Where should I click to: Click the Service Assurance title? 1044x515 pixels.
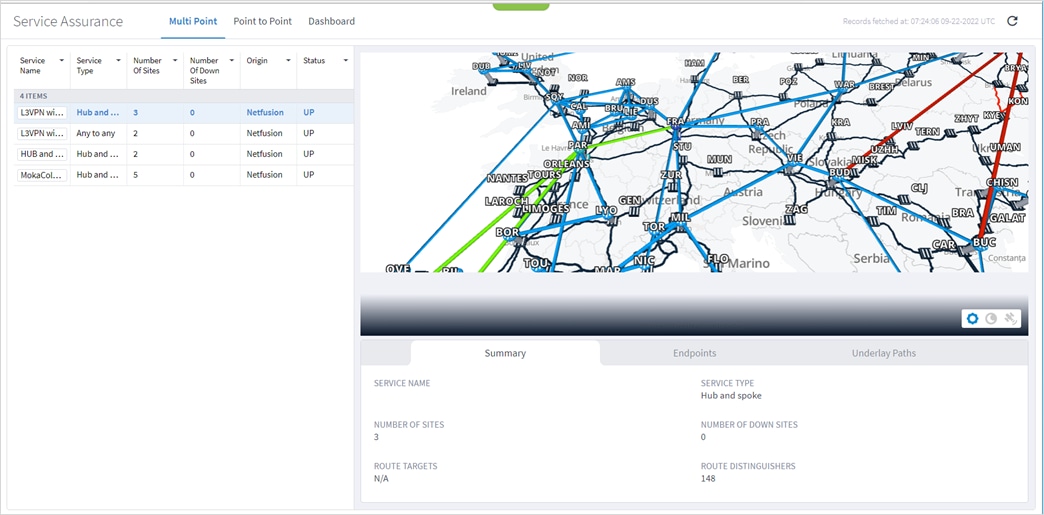68,21
